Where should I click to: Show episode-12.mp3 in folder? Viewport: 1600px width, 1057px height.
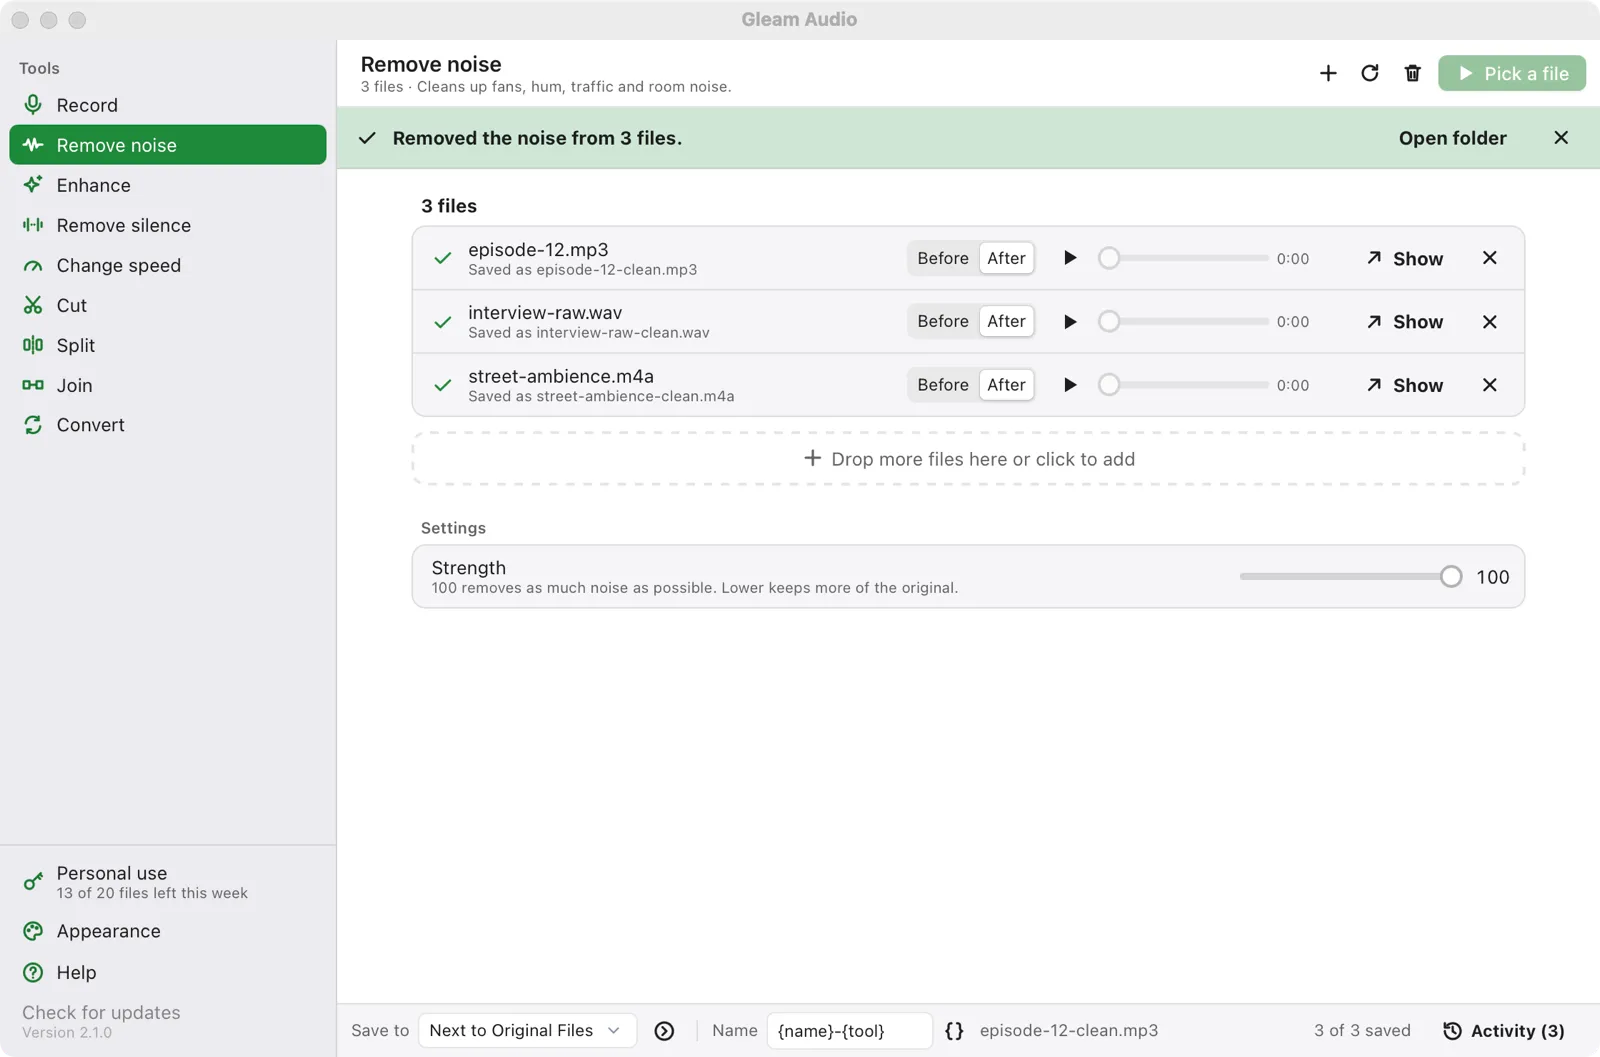(x=1405, y=258)
